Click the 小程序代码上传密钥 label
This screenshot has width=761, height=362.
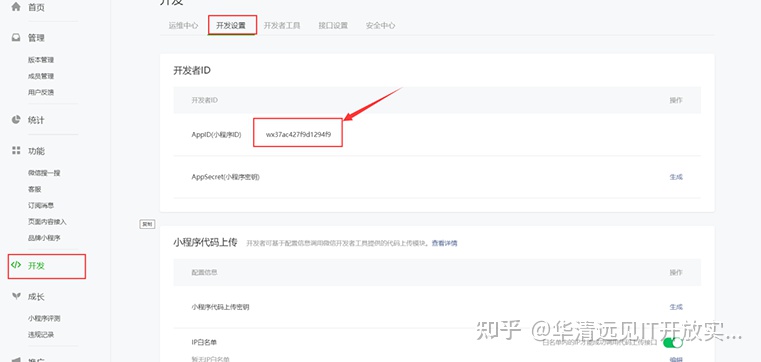220,307
